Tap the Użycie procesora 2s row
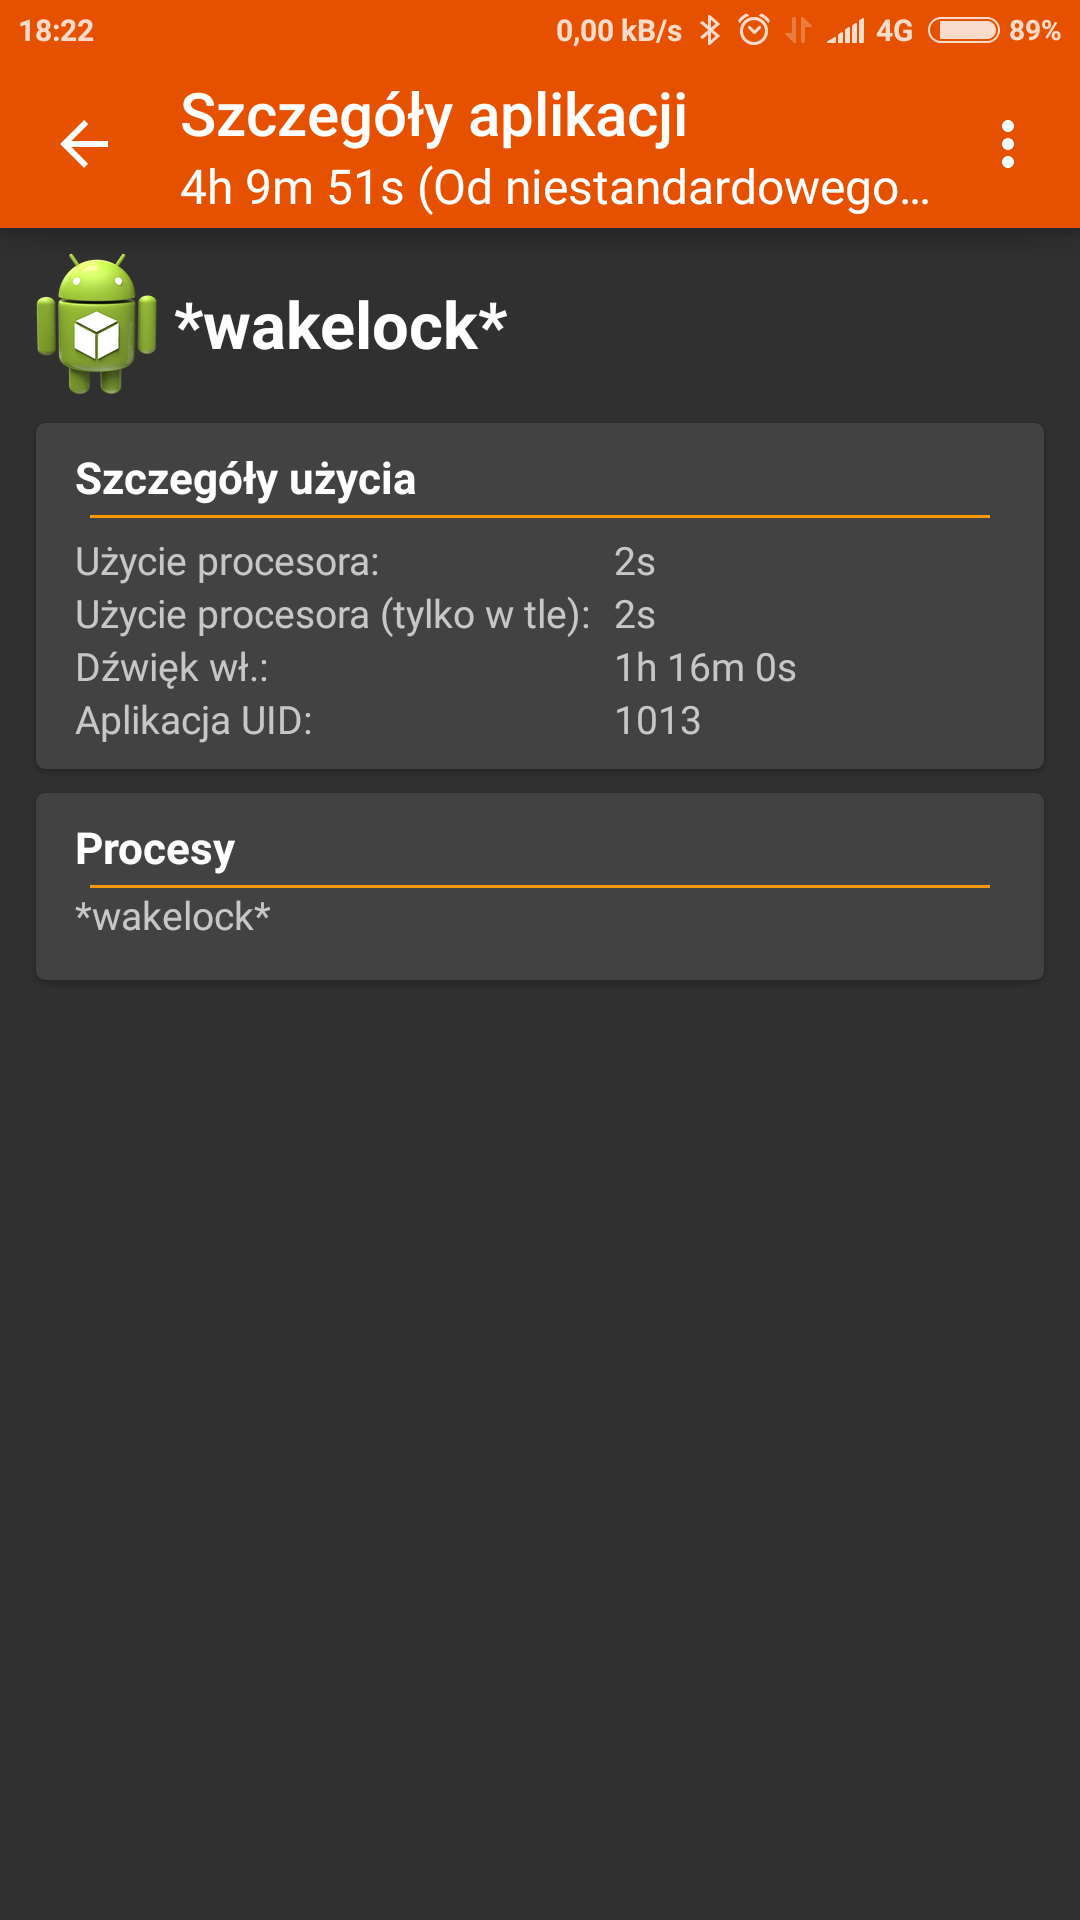Viewport: 1080px width, 1920px height. (365, 562)
